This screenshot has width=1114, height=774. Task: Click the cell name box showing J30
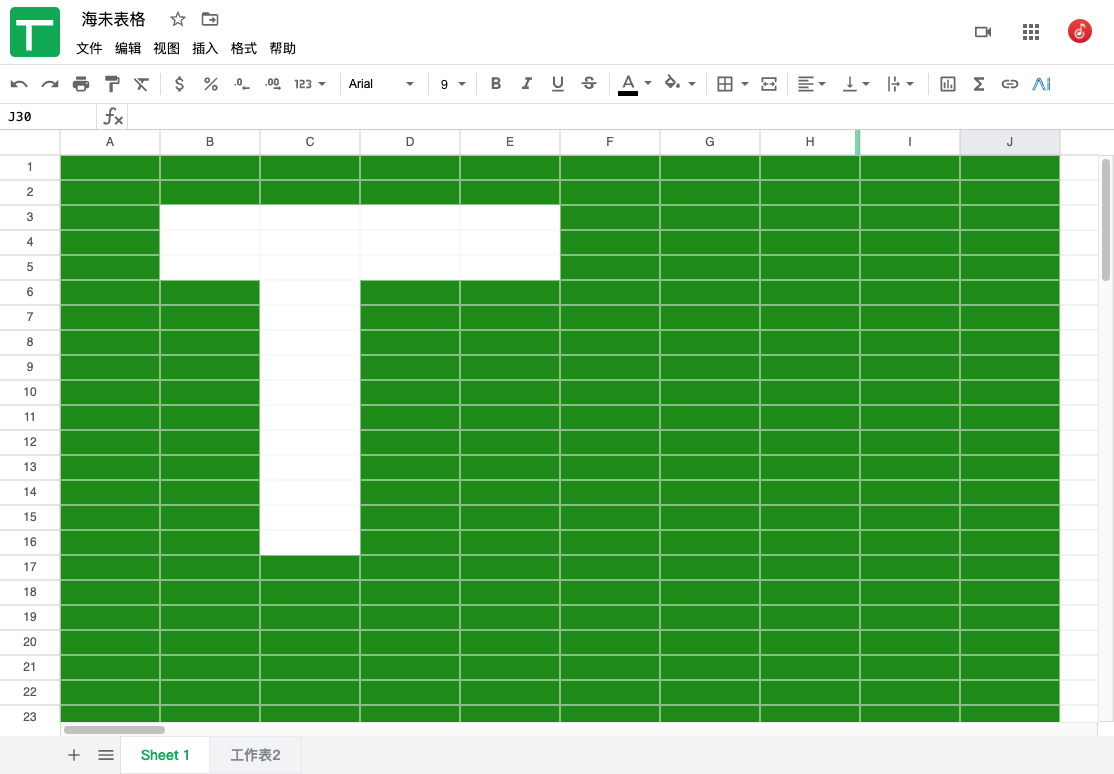[x=48, y=117]
